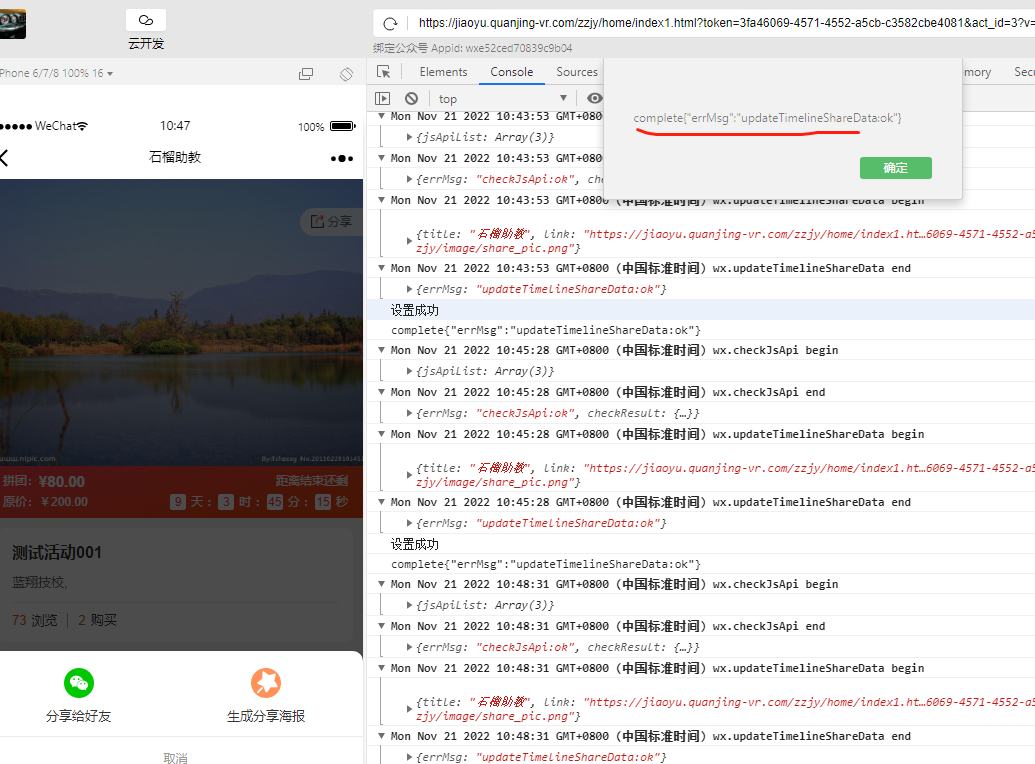Tap the 分享给好友 WeChat share icon
1035x764 pixels.
pyautogui.click(x=79, y=683)
